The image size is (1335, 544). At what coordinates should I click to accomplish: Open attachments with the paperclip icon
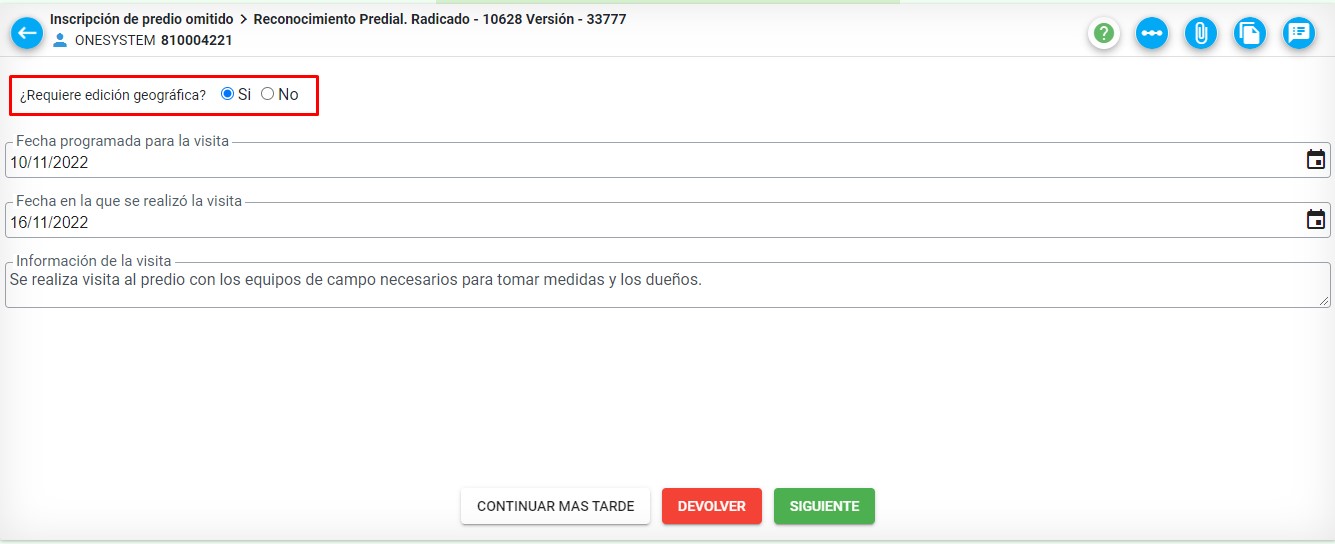1201,33
